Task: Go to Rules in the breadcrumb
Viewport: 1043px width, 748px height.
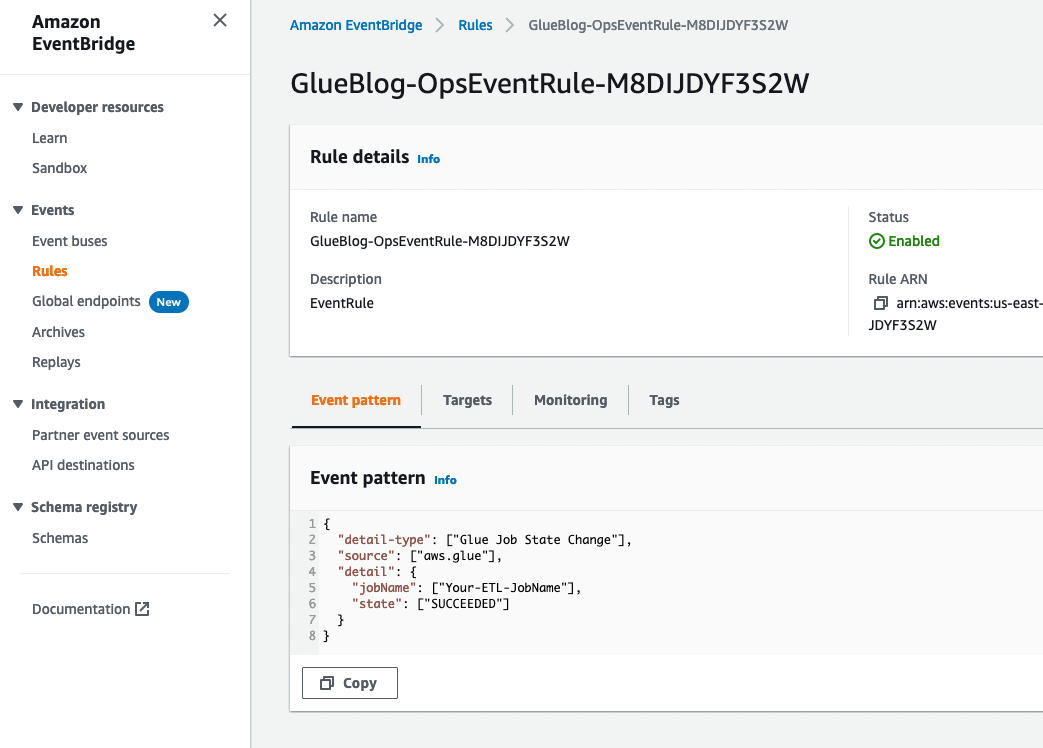Action: [x=475, y=25]
